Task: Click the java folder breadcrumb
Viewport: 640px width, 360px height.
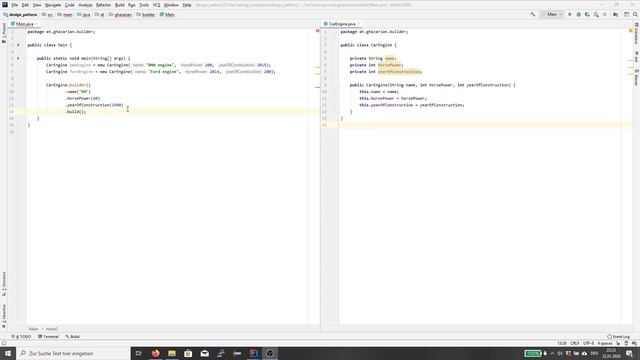Action: pos(84,15)
